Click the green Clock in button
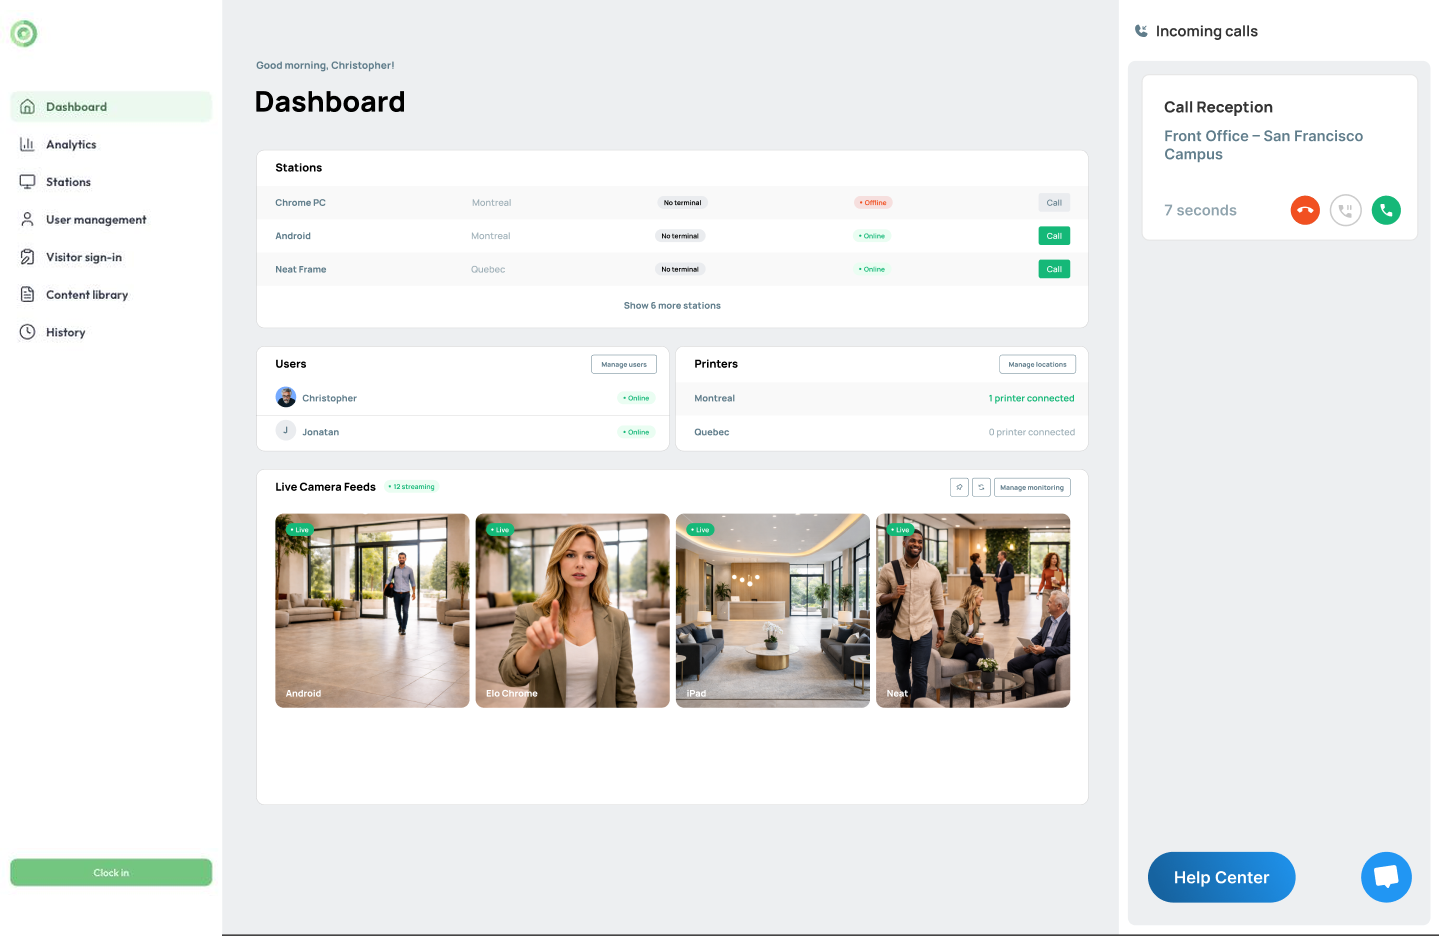 pos(111,873)
